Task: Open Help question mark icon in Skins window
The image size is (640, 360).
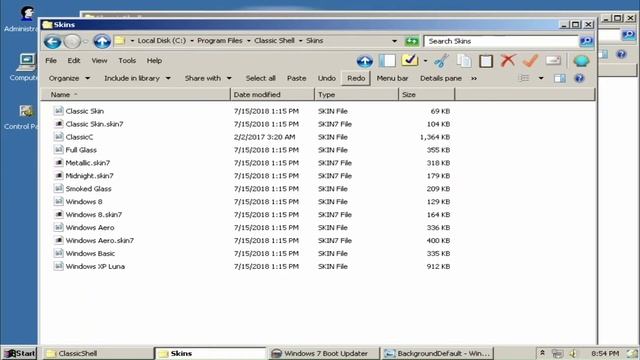Action: tap(579, 78)
